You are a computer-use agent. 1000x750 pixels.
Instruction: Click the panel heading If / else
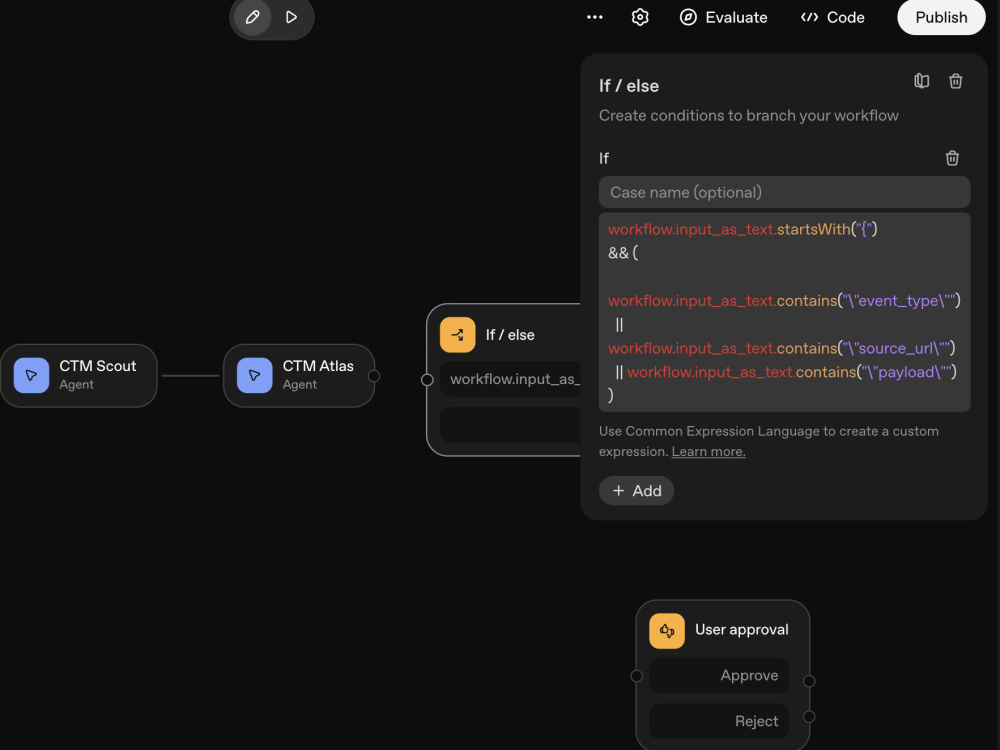click(x=629, y=86)
